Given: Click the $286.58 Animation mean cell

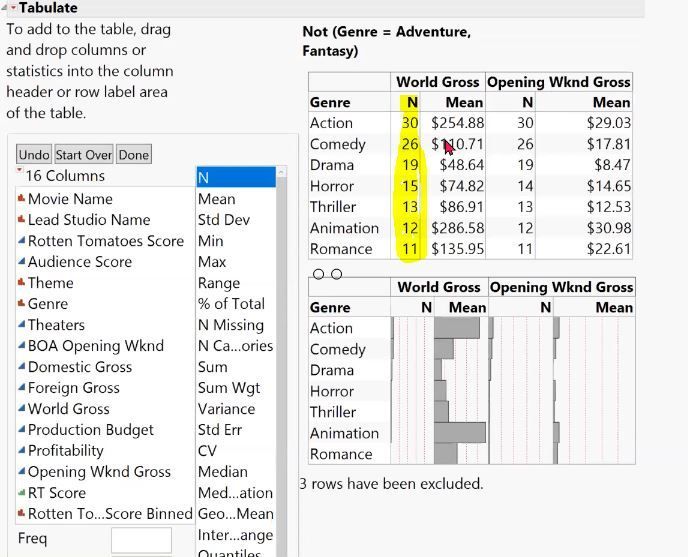Looking at the screenshot, I should point(457,228).
